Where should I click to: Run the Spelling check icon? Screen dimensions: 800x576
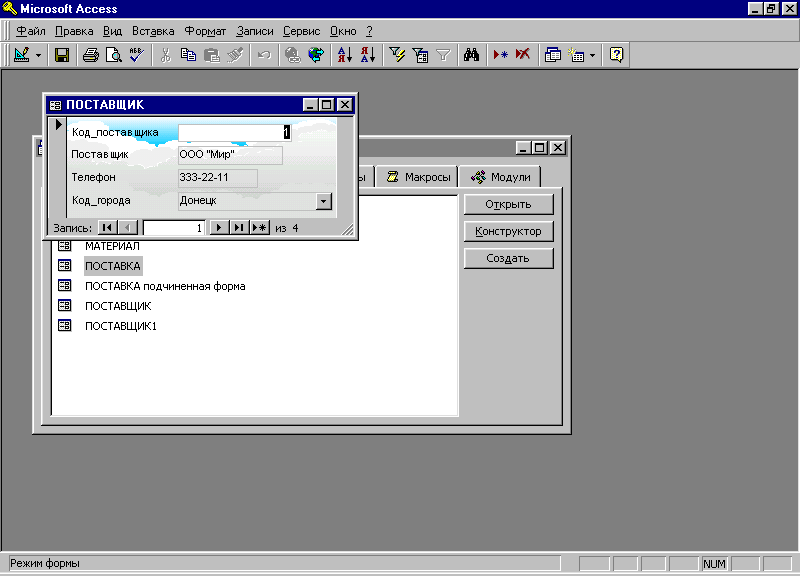(137, 55)
